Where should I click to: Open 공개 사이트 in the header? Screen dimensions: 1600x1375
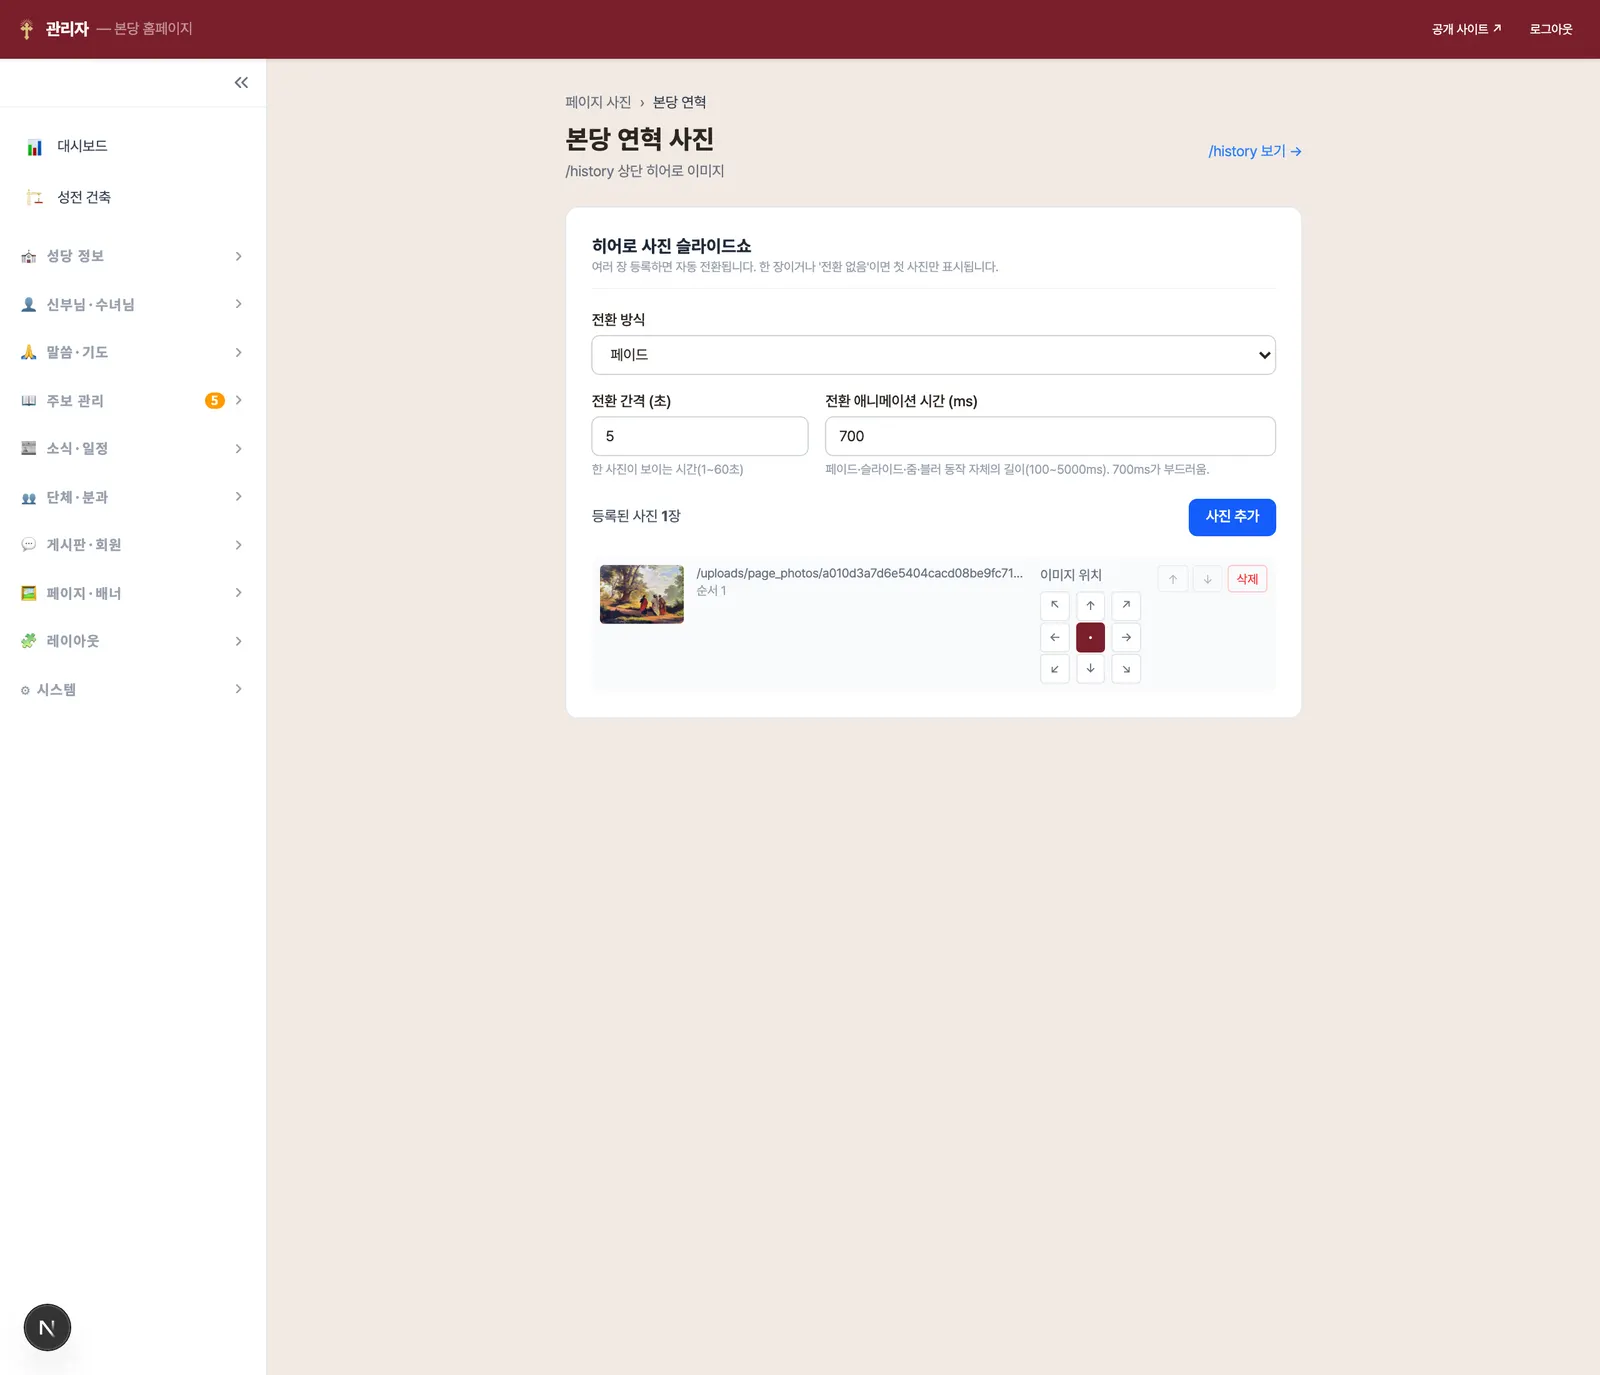pyautogui.click(x=1466, y=29)
